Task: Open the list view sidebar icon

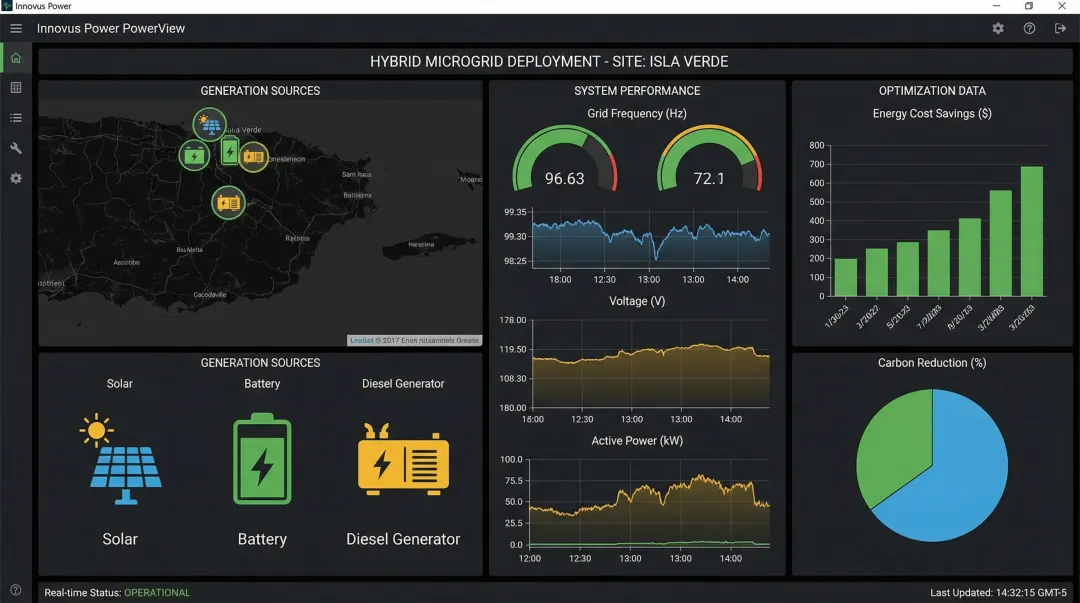Action: coord(16,118)
